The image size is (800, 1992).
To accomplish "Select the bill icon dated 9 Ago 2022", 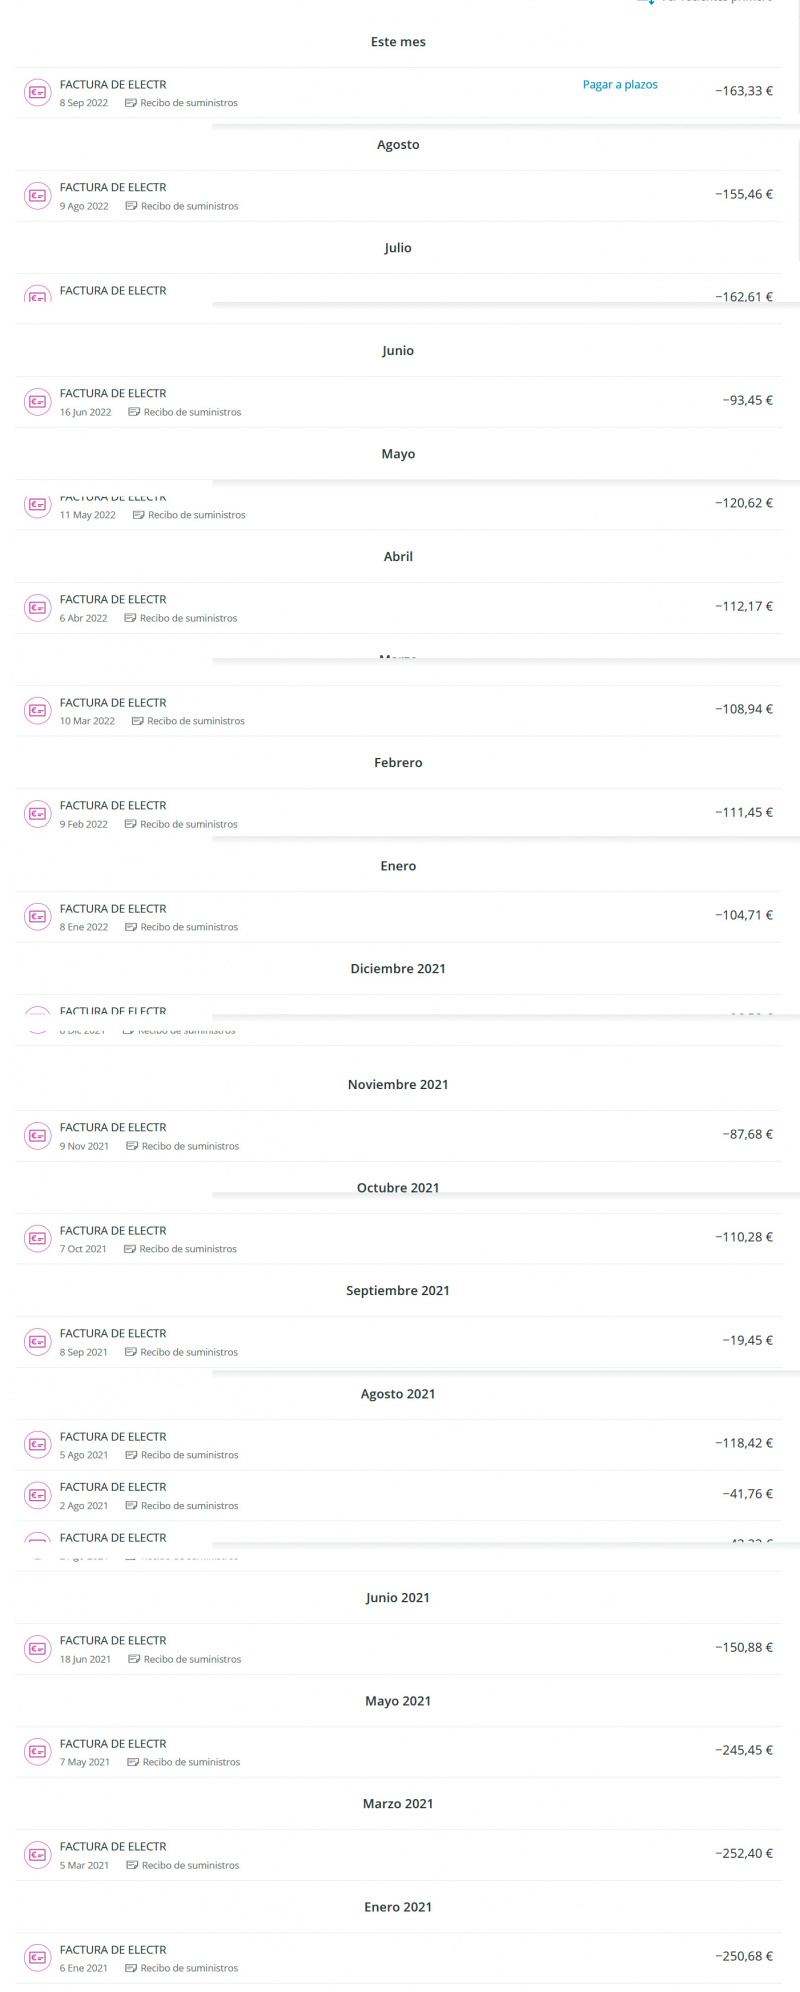I will coord(37,196).
